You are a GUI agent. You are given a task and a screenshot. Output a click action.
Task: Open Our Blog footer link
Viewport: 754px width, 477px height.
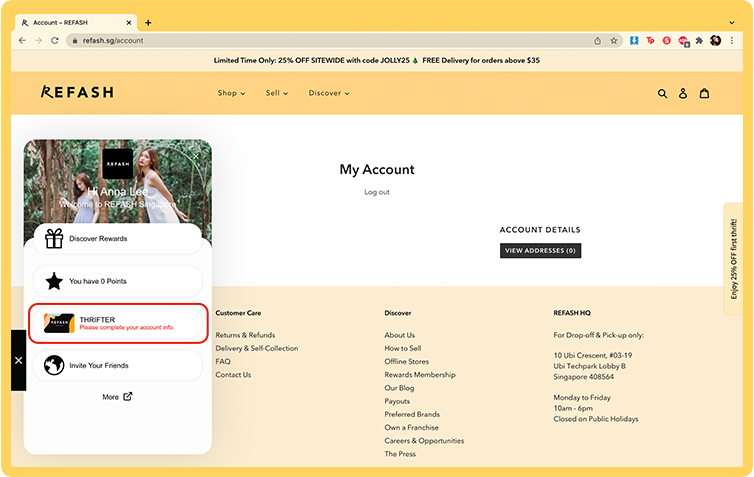pyautogui.click(x=399, y=388)
